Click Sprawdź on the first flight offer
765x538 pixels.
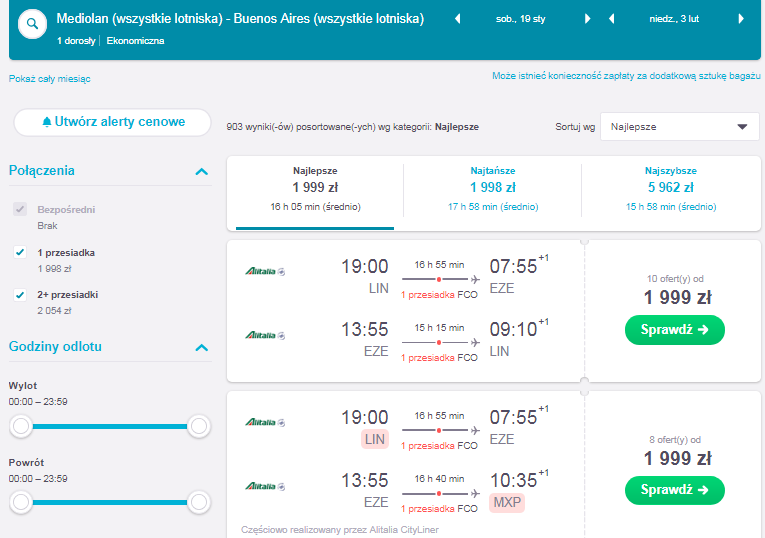[675, 330]
